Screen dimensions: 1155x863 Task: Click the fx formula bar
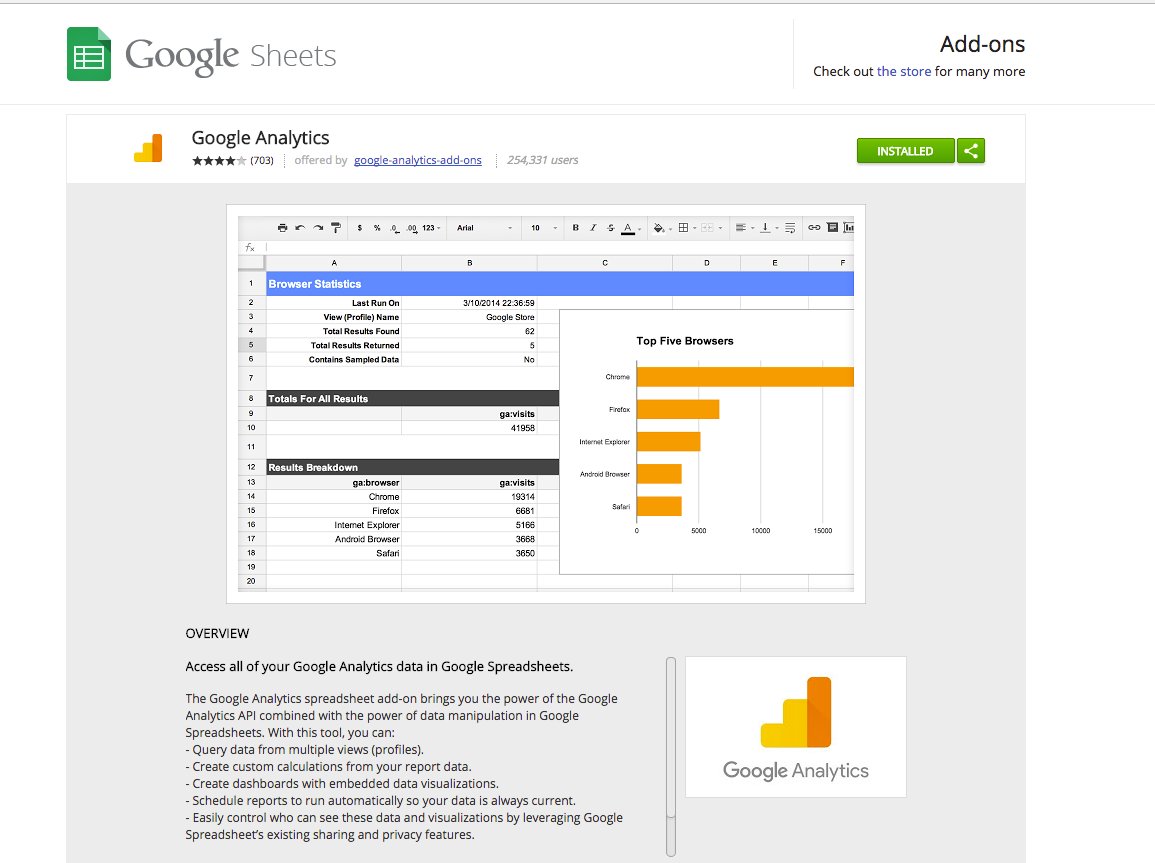(x=546, y=247)
